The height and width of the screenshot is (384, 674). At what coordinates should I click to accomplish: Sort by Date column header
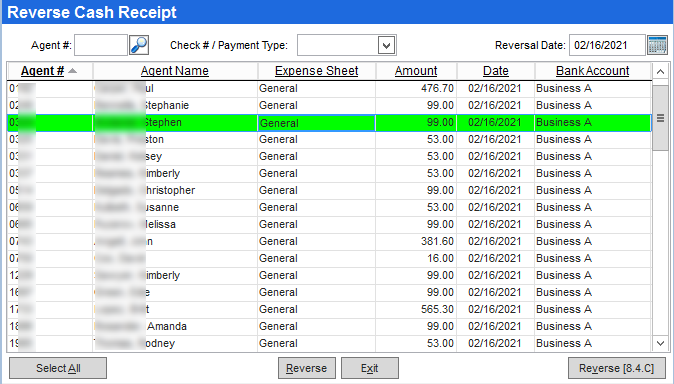(x=496, y=71)
